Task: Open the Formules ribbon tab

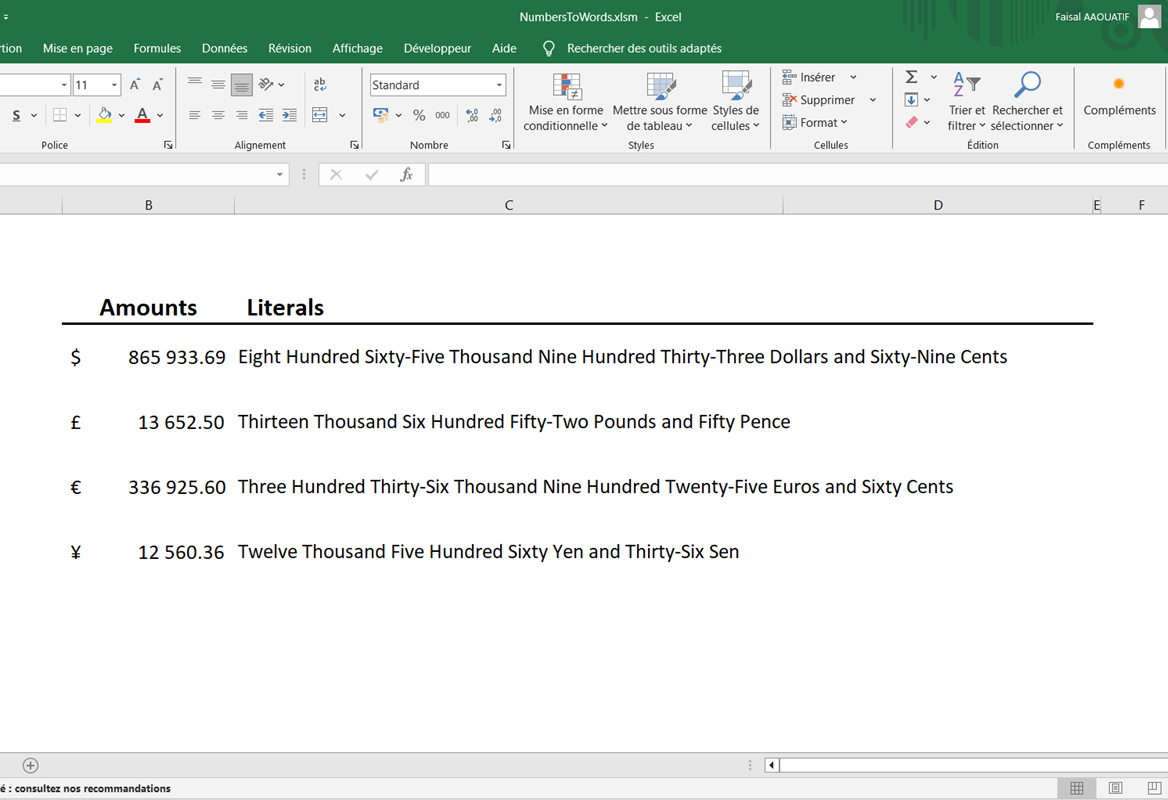Action: [x=157, y=48]
